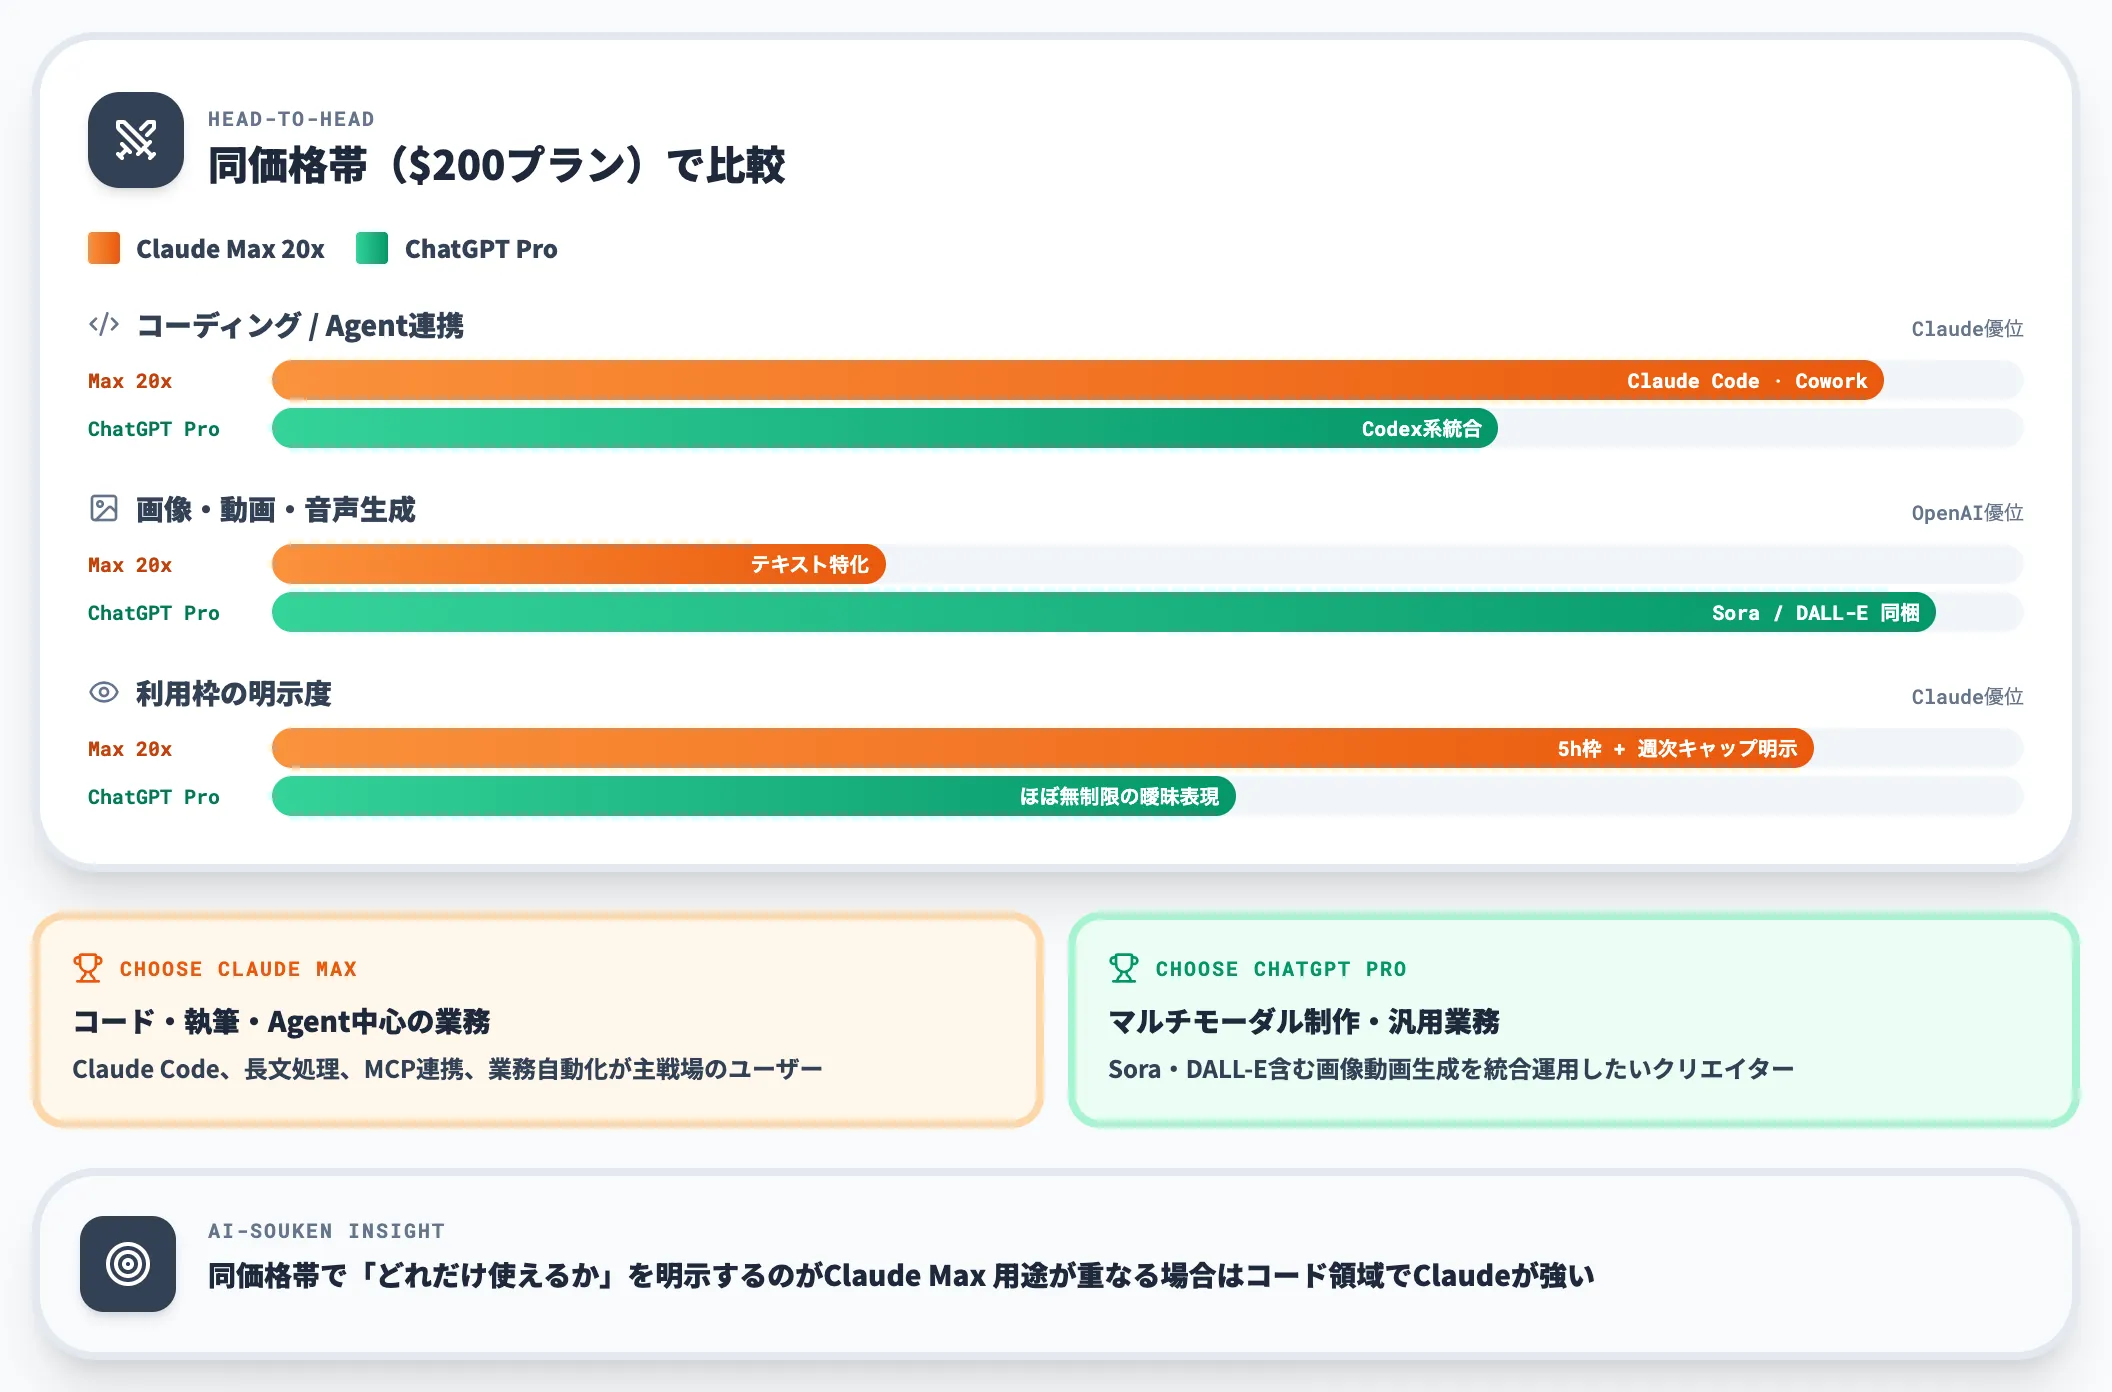Click the Claude Code、長文処理、MCP連携 description
Screen dimensions: 2112x1392
tap(447, 1069)
